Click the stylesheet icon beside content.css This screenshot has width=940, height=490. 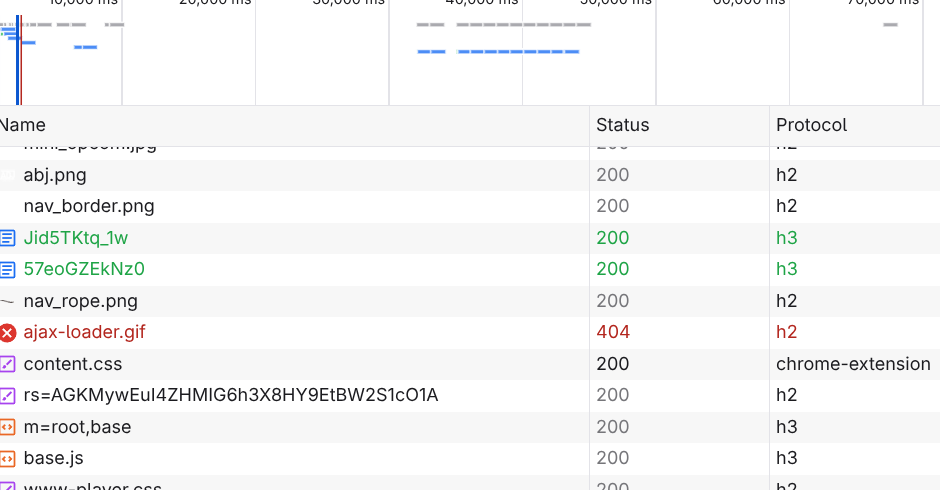tap(7, 364)
